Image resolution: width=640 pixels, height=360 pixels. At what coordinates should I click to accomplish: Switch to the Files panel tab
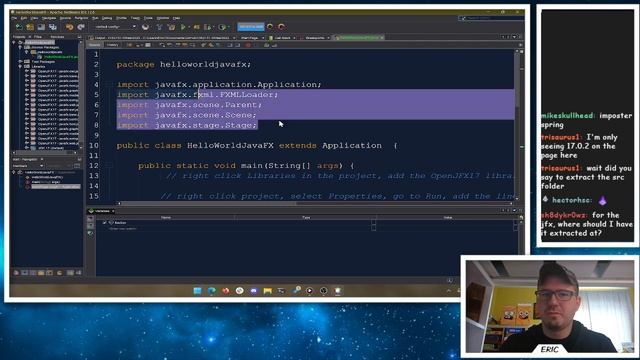(38, 37)
